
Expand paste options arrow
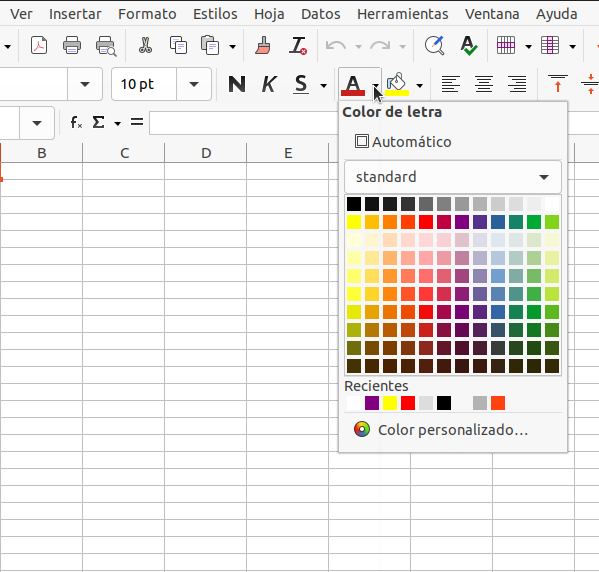(x=232, y=47)
